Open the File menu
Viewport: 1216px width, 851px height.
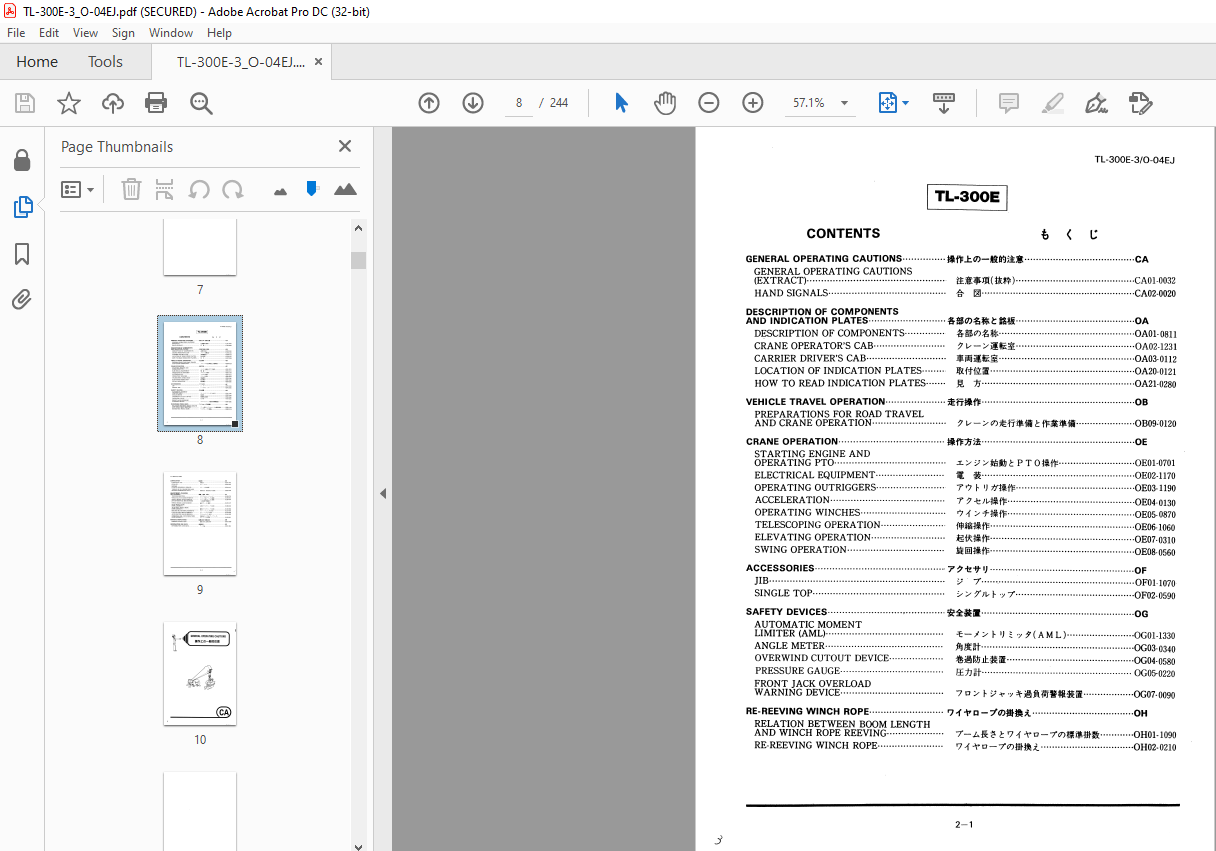click(x=16, y=33)
